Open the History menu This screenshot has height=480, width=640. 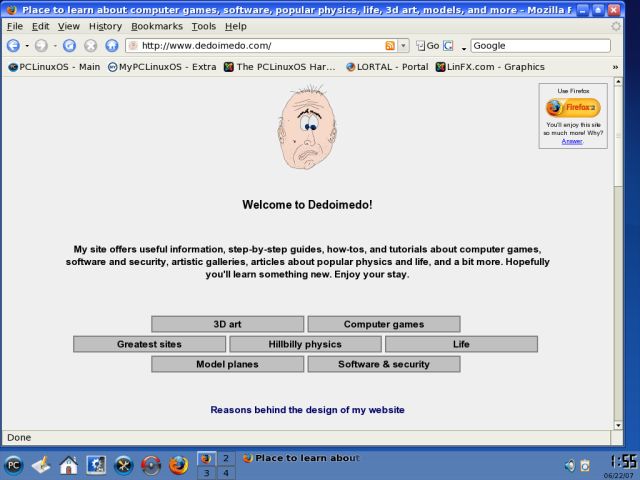105,27
